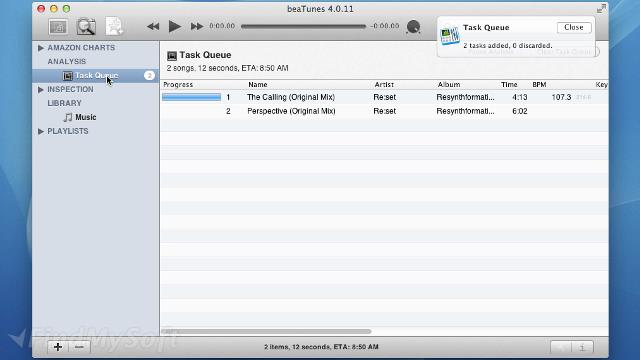Image resolution: width=640 pixels, height=360 pixels.
Task: Select Task Queue in sidebar
Action: point(96,76)
